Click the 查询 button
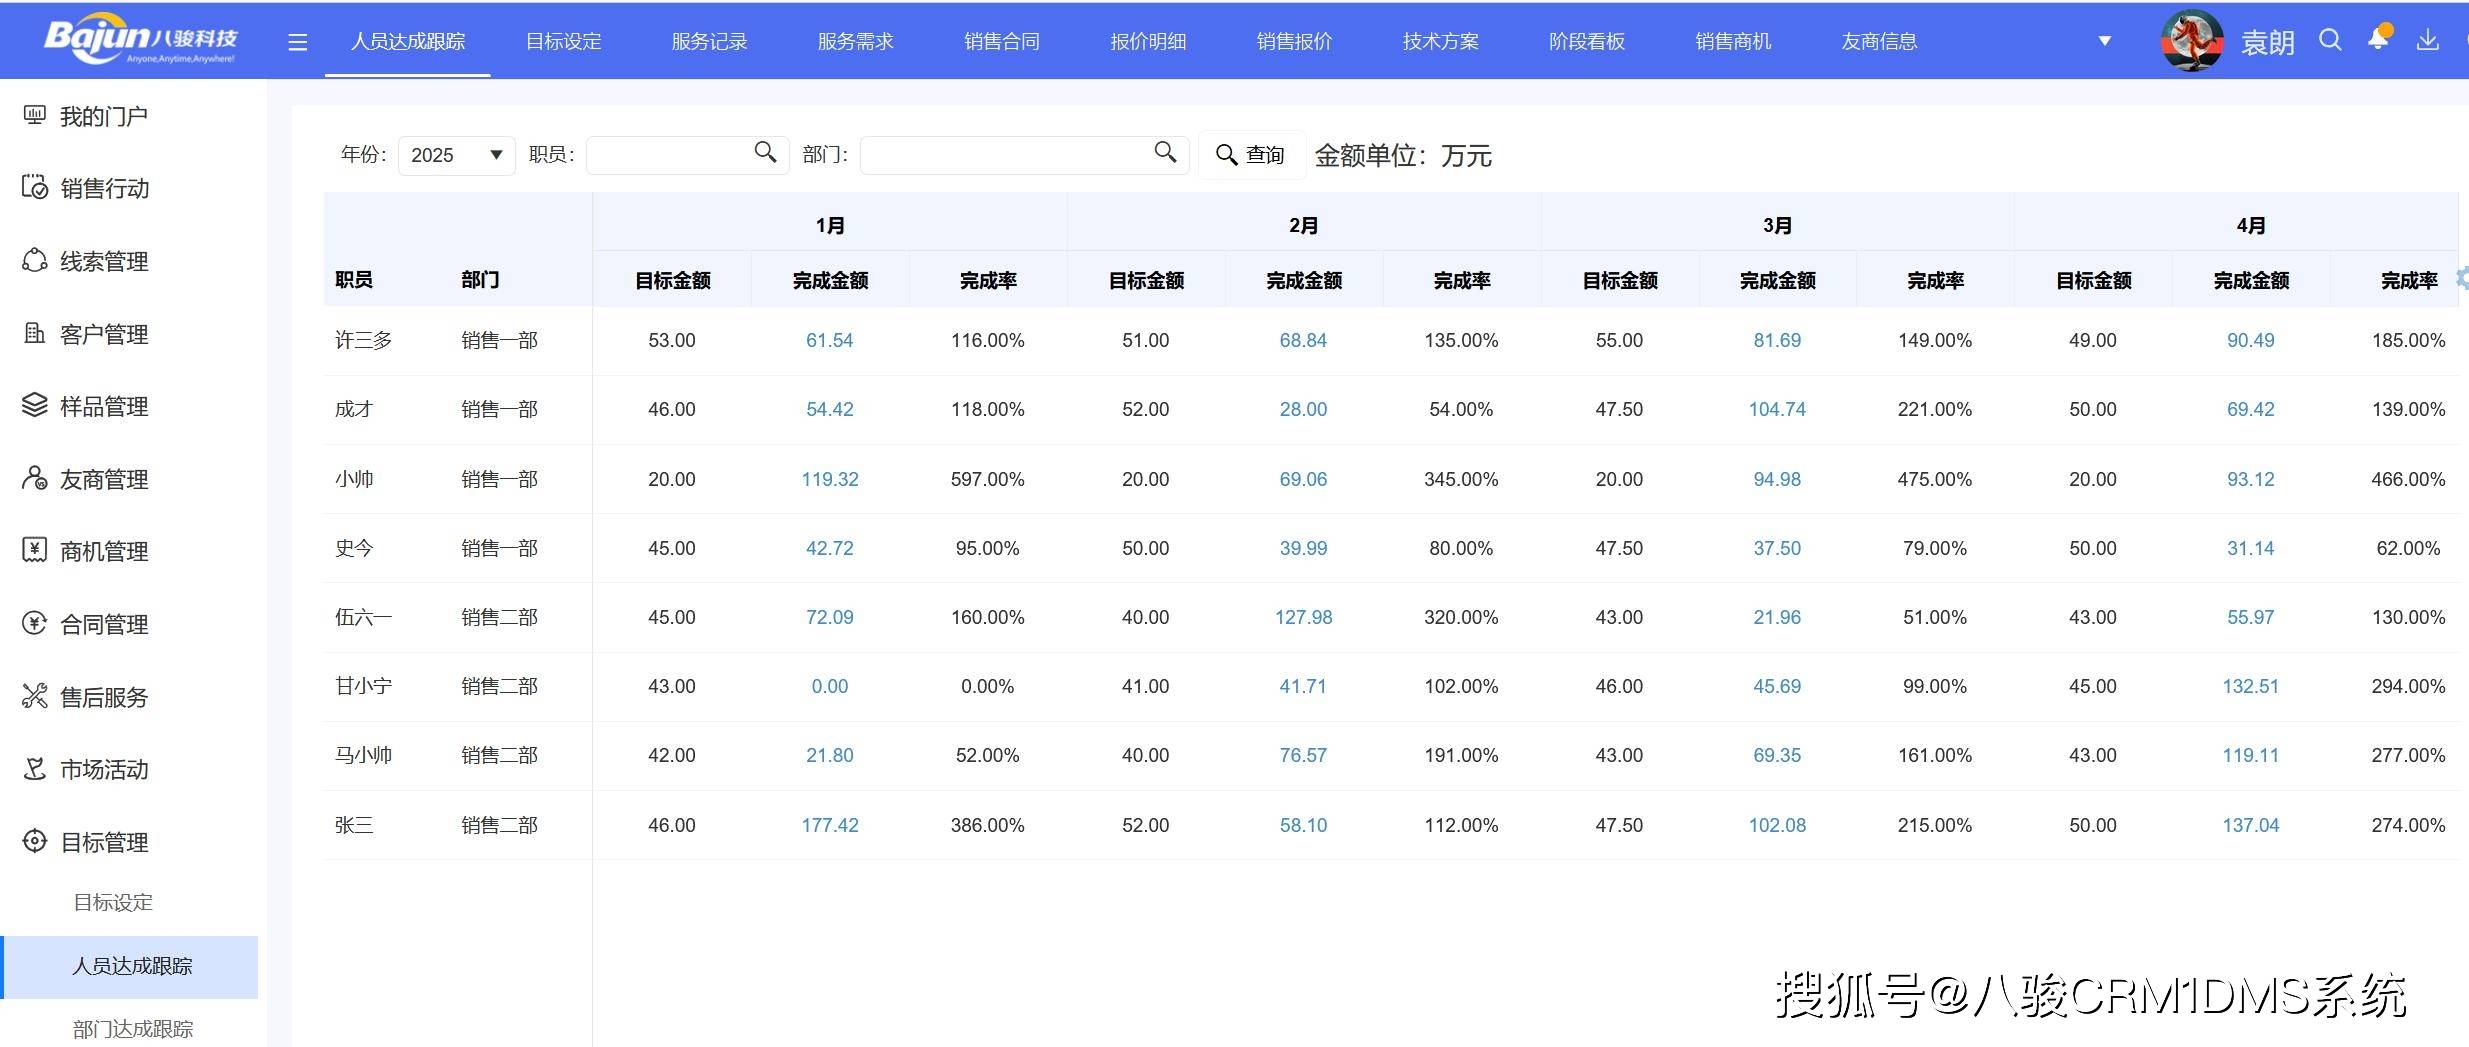Viewport: 2469px width, 1047px height. tap(1250, 155)
